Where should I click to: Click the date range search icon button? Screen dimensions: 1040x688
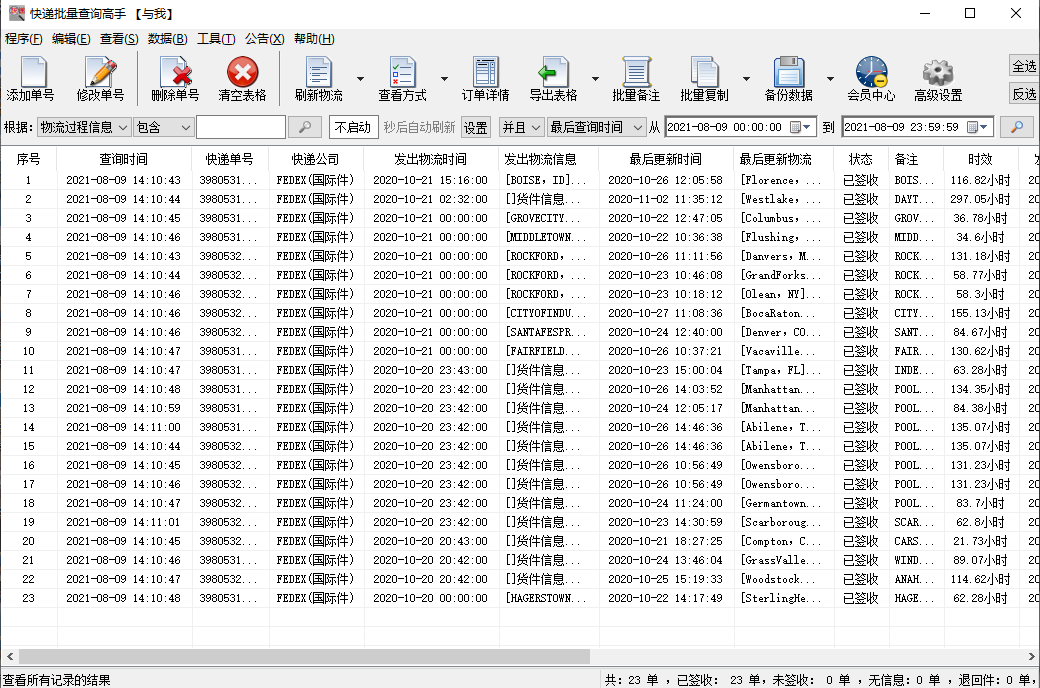[1016, 127]
